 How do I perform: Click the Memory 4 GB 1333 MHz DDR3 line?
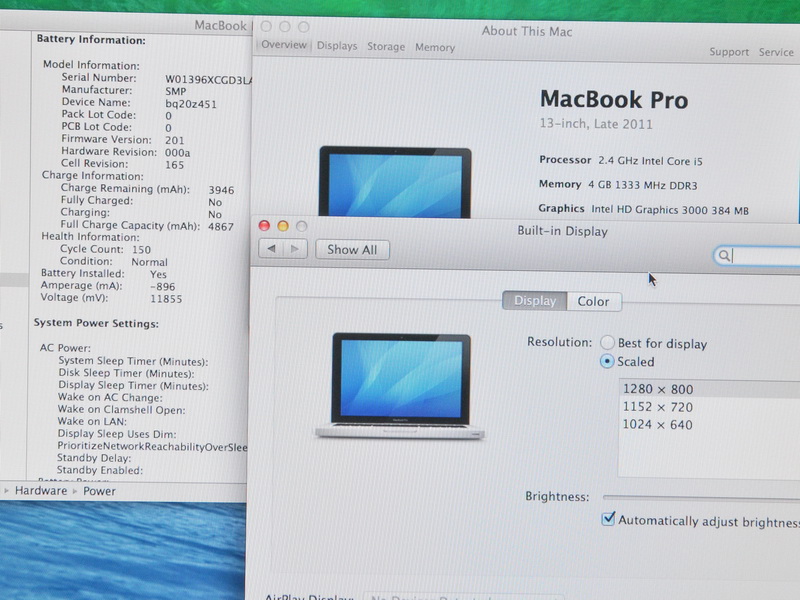click(x=618, y=185)
